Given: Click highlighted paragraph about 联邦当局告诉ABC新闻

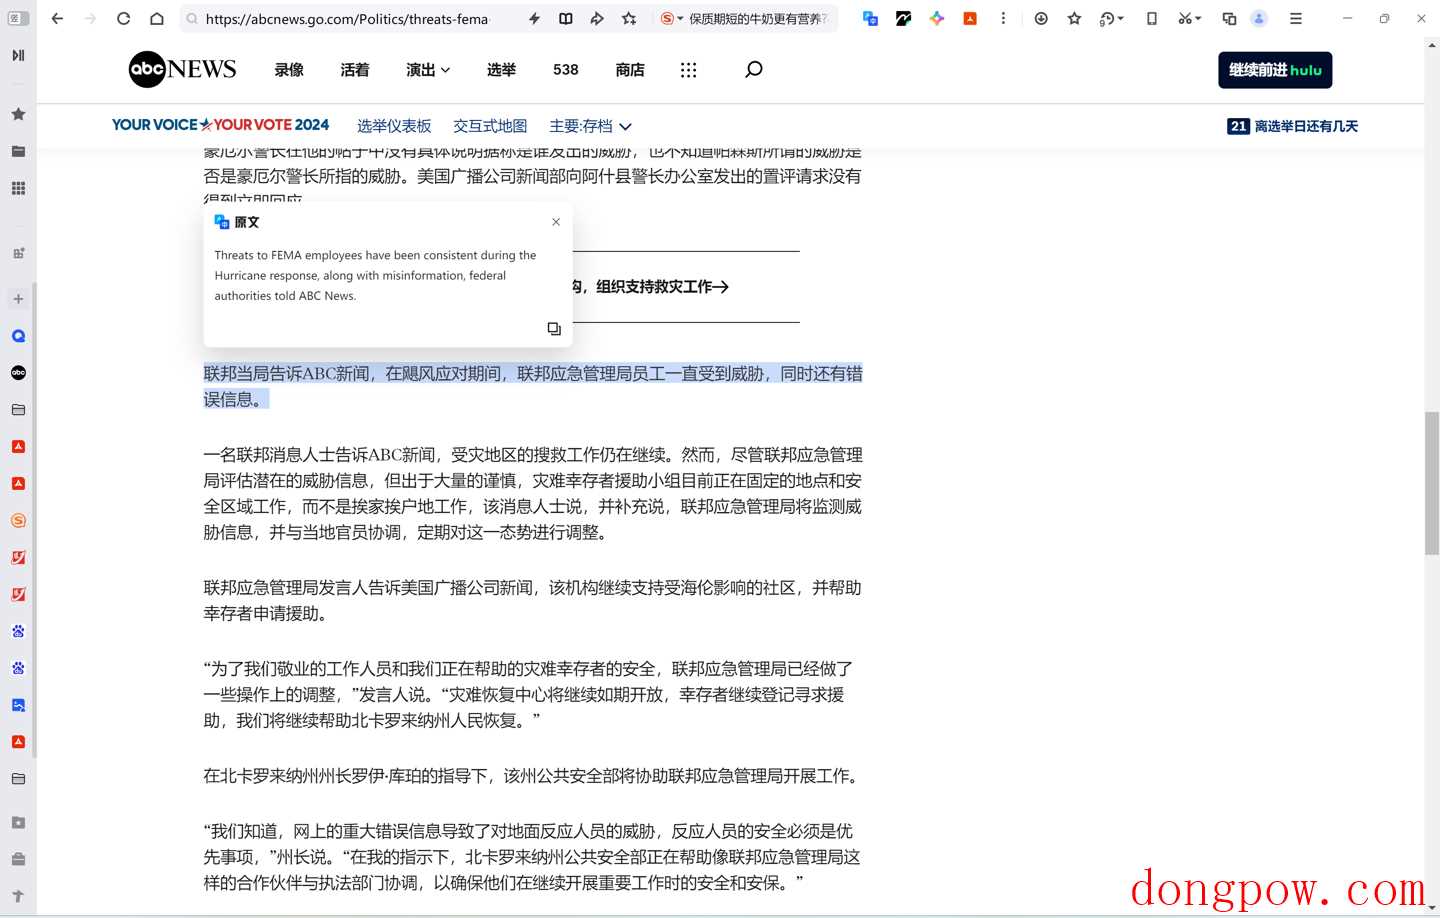Looking at the screenshot, I should pos(533,386).
